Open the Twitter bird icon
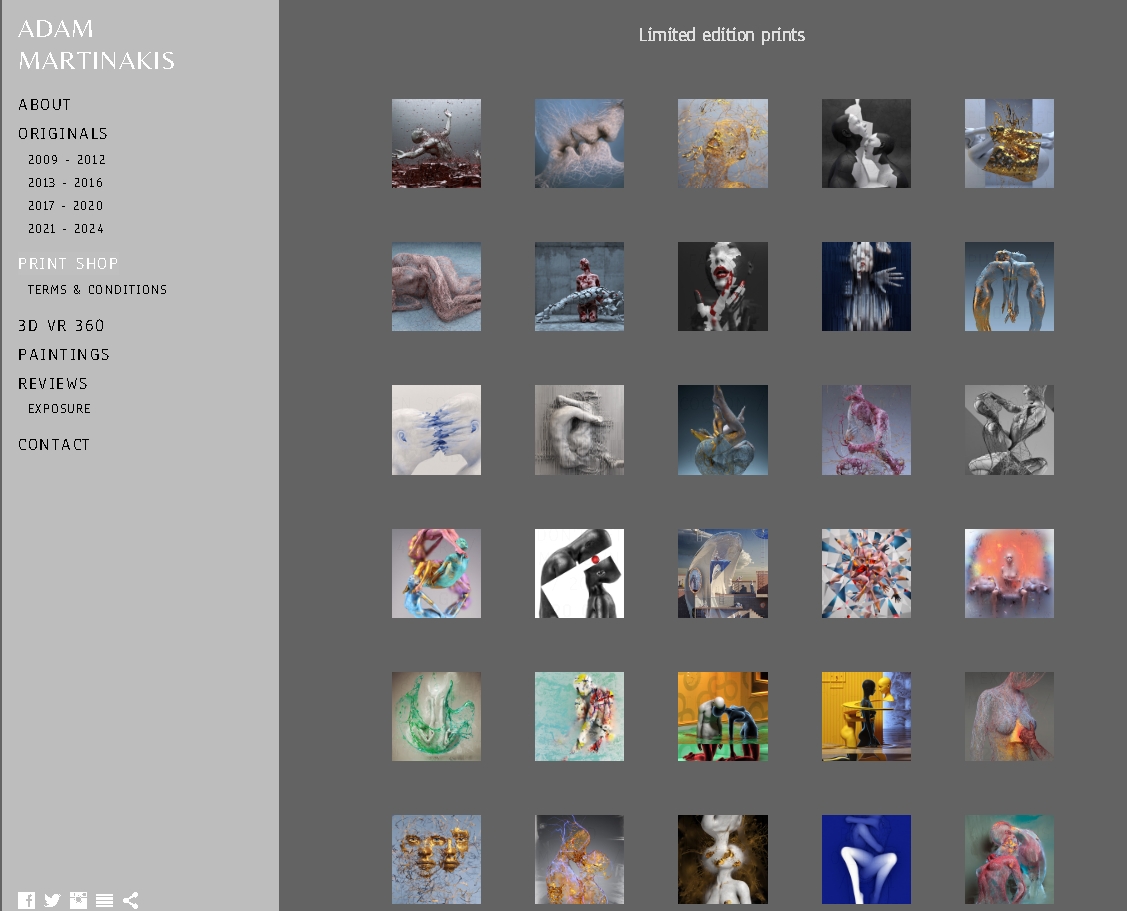Viewport: 1127px width, 911px height. pyautogui.click(x=52, y=900)
